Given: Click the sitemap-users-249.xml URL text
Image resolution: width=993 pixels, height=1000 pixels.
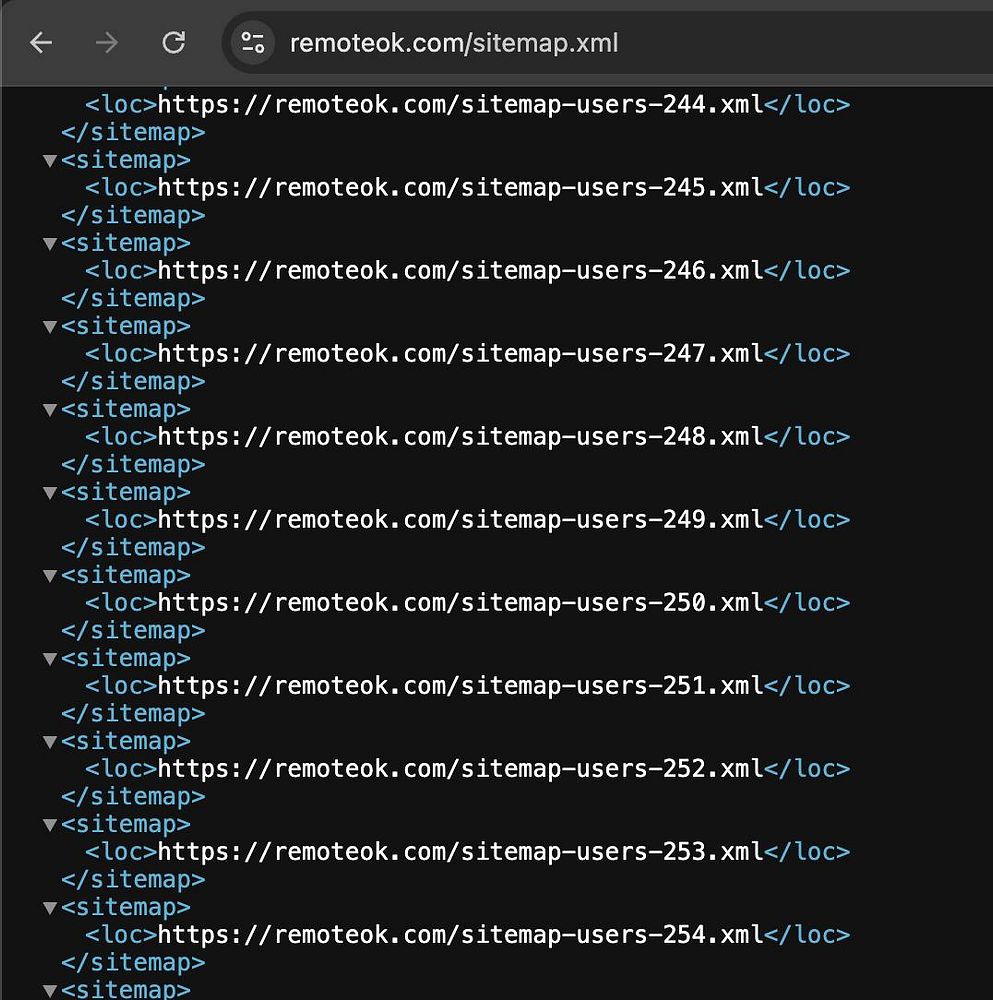Looking at the screenshot, I should (x=460, y=520).
